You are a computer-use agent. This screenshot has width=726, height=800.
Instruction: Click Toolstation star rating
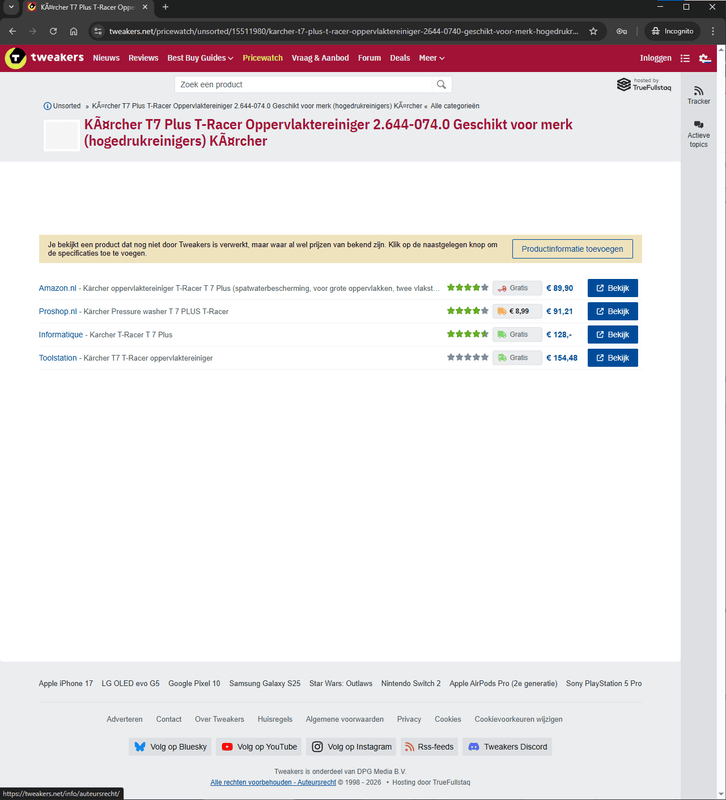[x=467, y=358]
